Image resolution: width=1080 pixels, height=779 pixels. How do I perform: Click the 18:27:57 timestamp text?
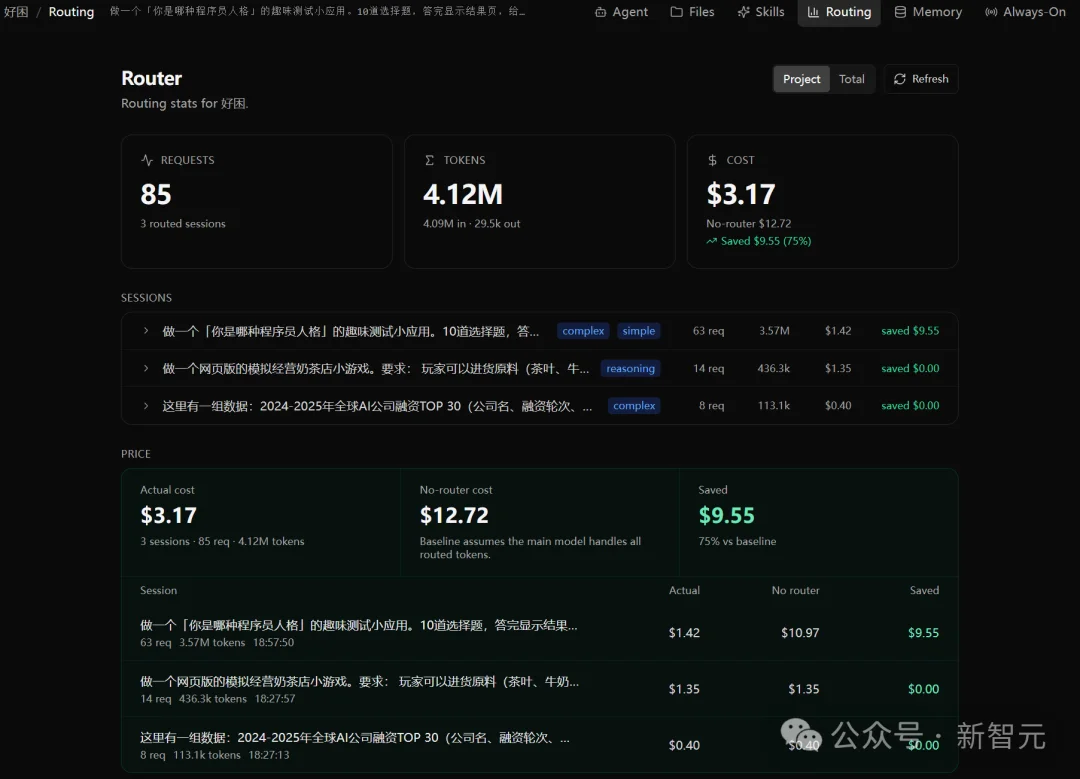(x=275, y=699)
